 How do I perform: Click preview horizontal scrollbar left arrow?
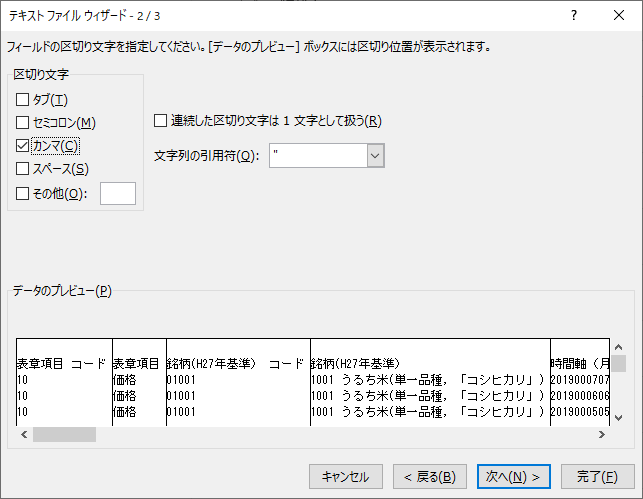pos(23,435)
